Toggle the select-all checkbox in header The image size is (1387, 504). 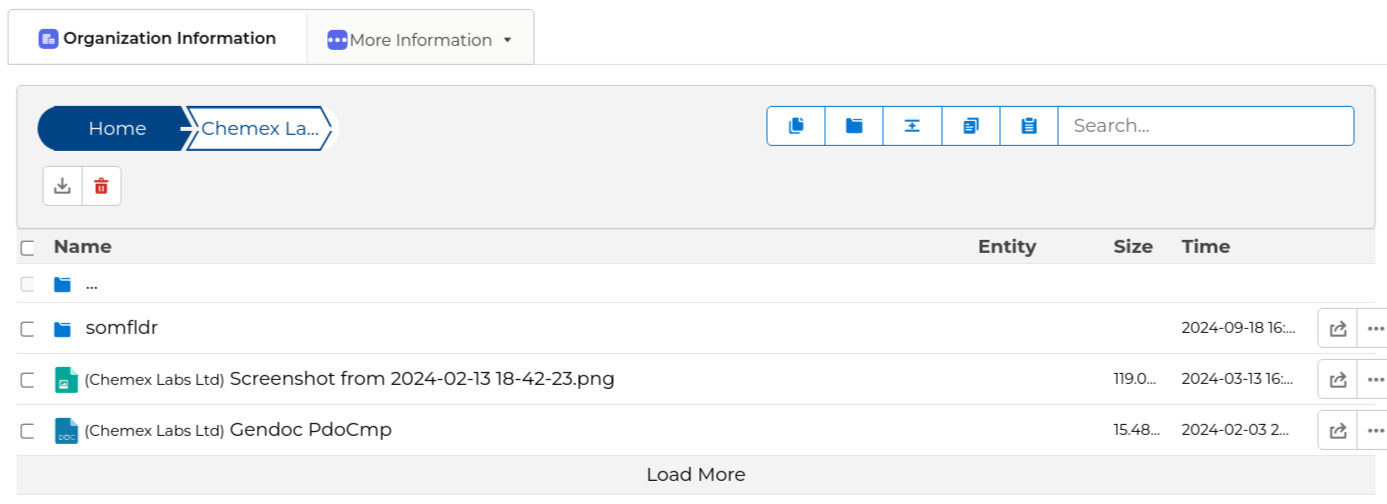point(28,248)
